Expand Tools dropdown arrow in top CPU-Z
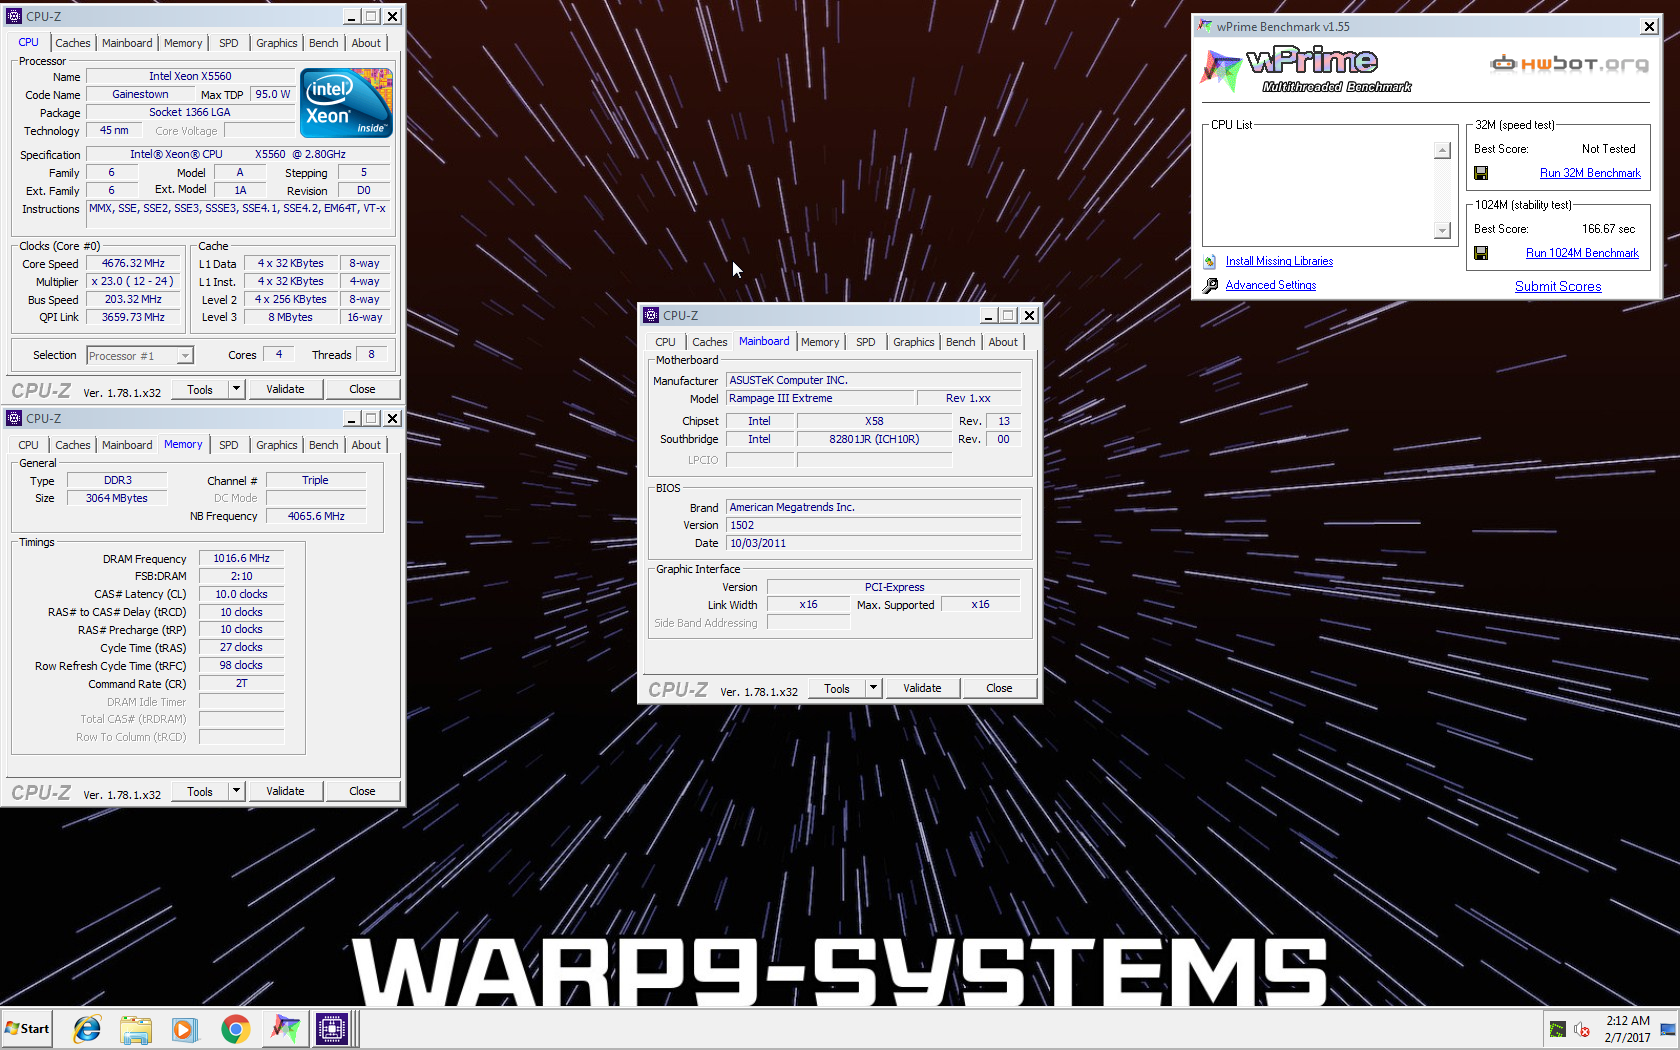Screen dimensions: 1680x1050 coord(236,389)
